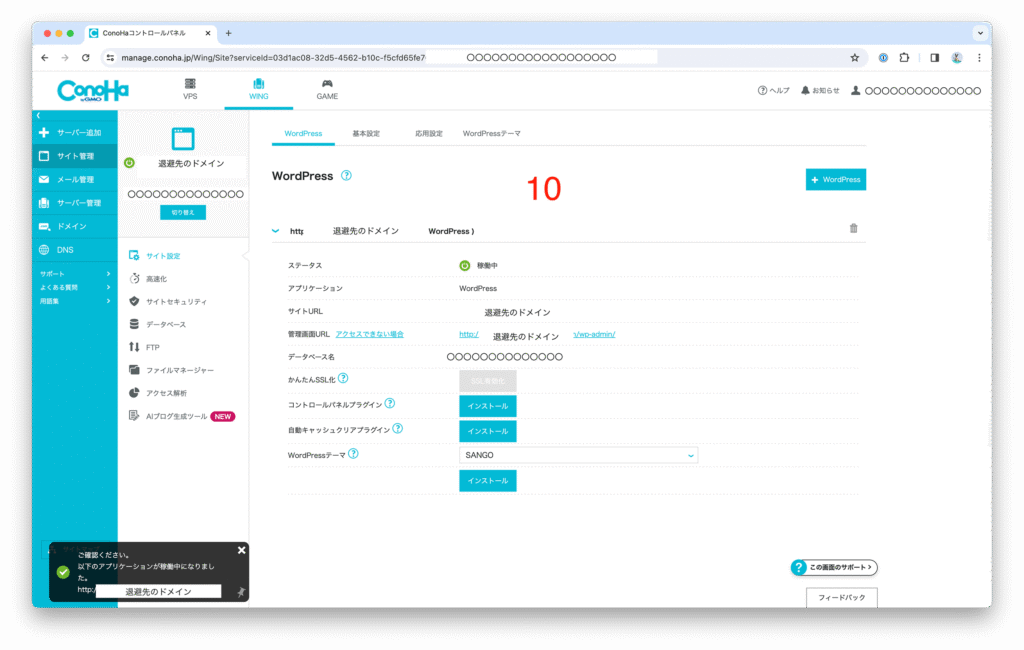Open browser extensions puzzle icon
The height and width of the screenshot is (650, 1024).
tap(904, 57)
